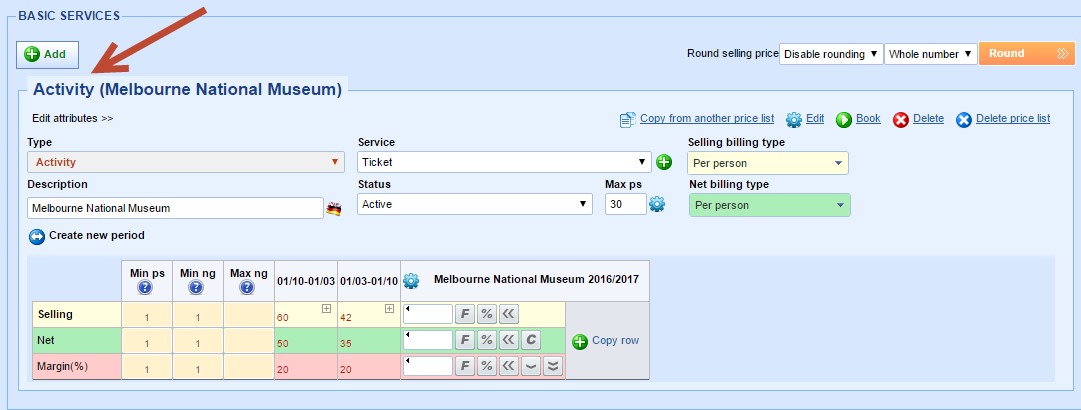Click gear icon next to Max ps
Screen dimensions: 1081x410
point(657,204)
